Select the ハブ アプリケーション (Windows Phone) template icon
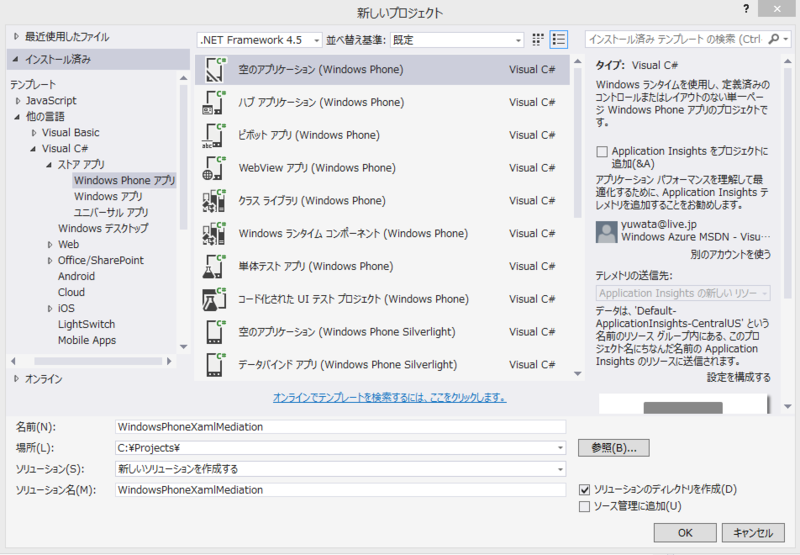The image size is (800, 555). pyautogui.click(x=214, y=103)
